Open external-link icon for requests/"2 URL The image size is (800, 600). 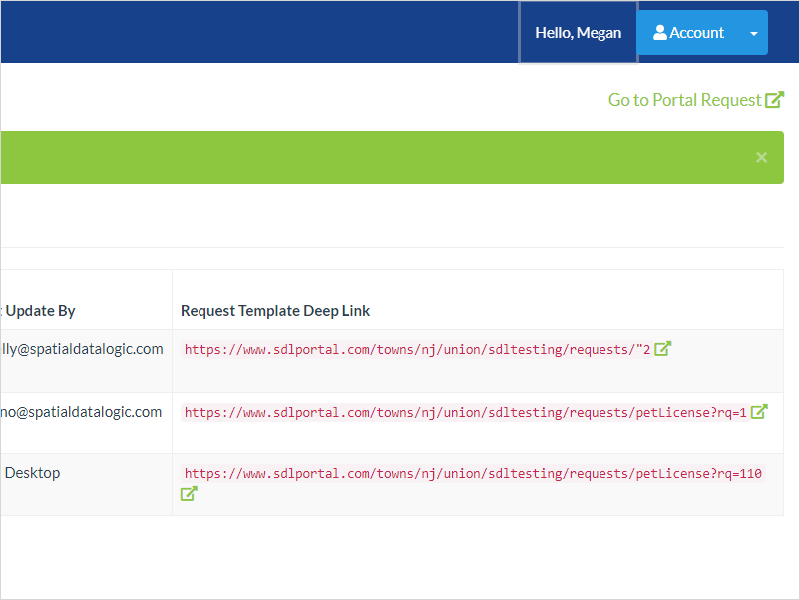point(662,349)
